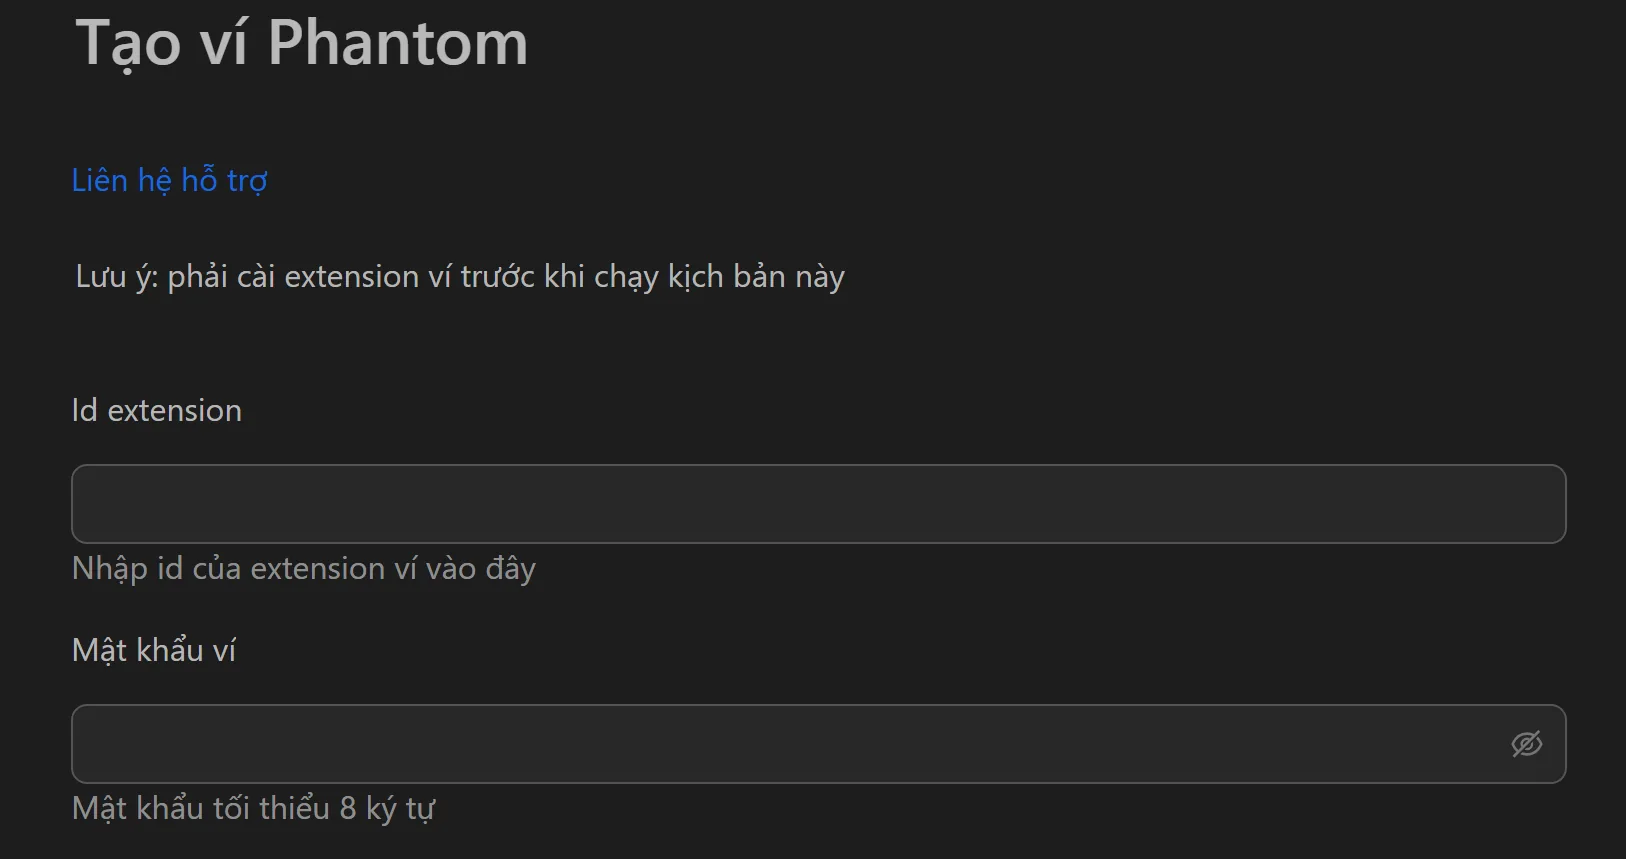
Task: Click the 'Mật khẩu ví' label text
Action: pos(152,649)
